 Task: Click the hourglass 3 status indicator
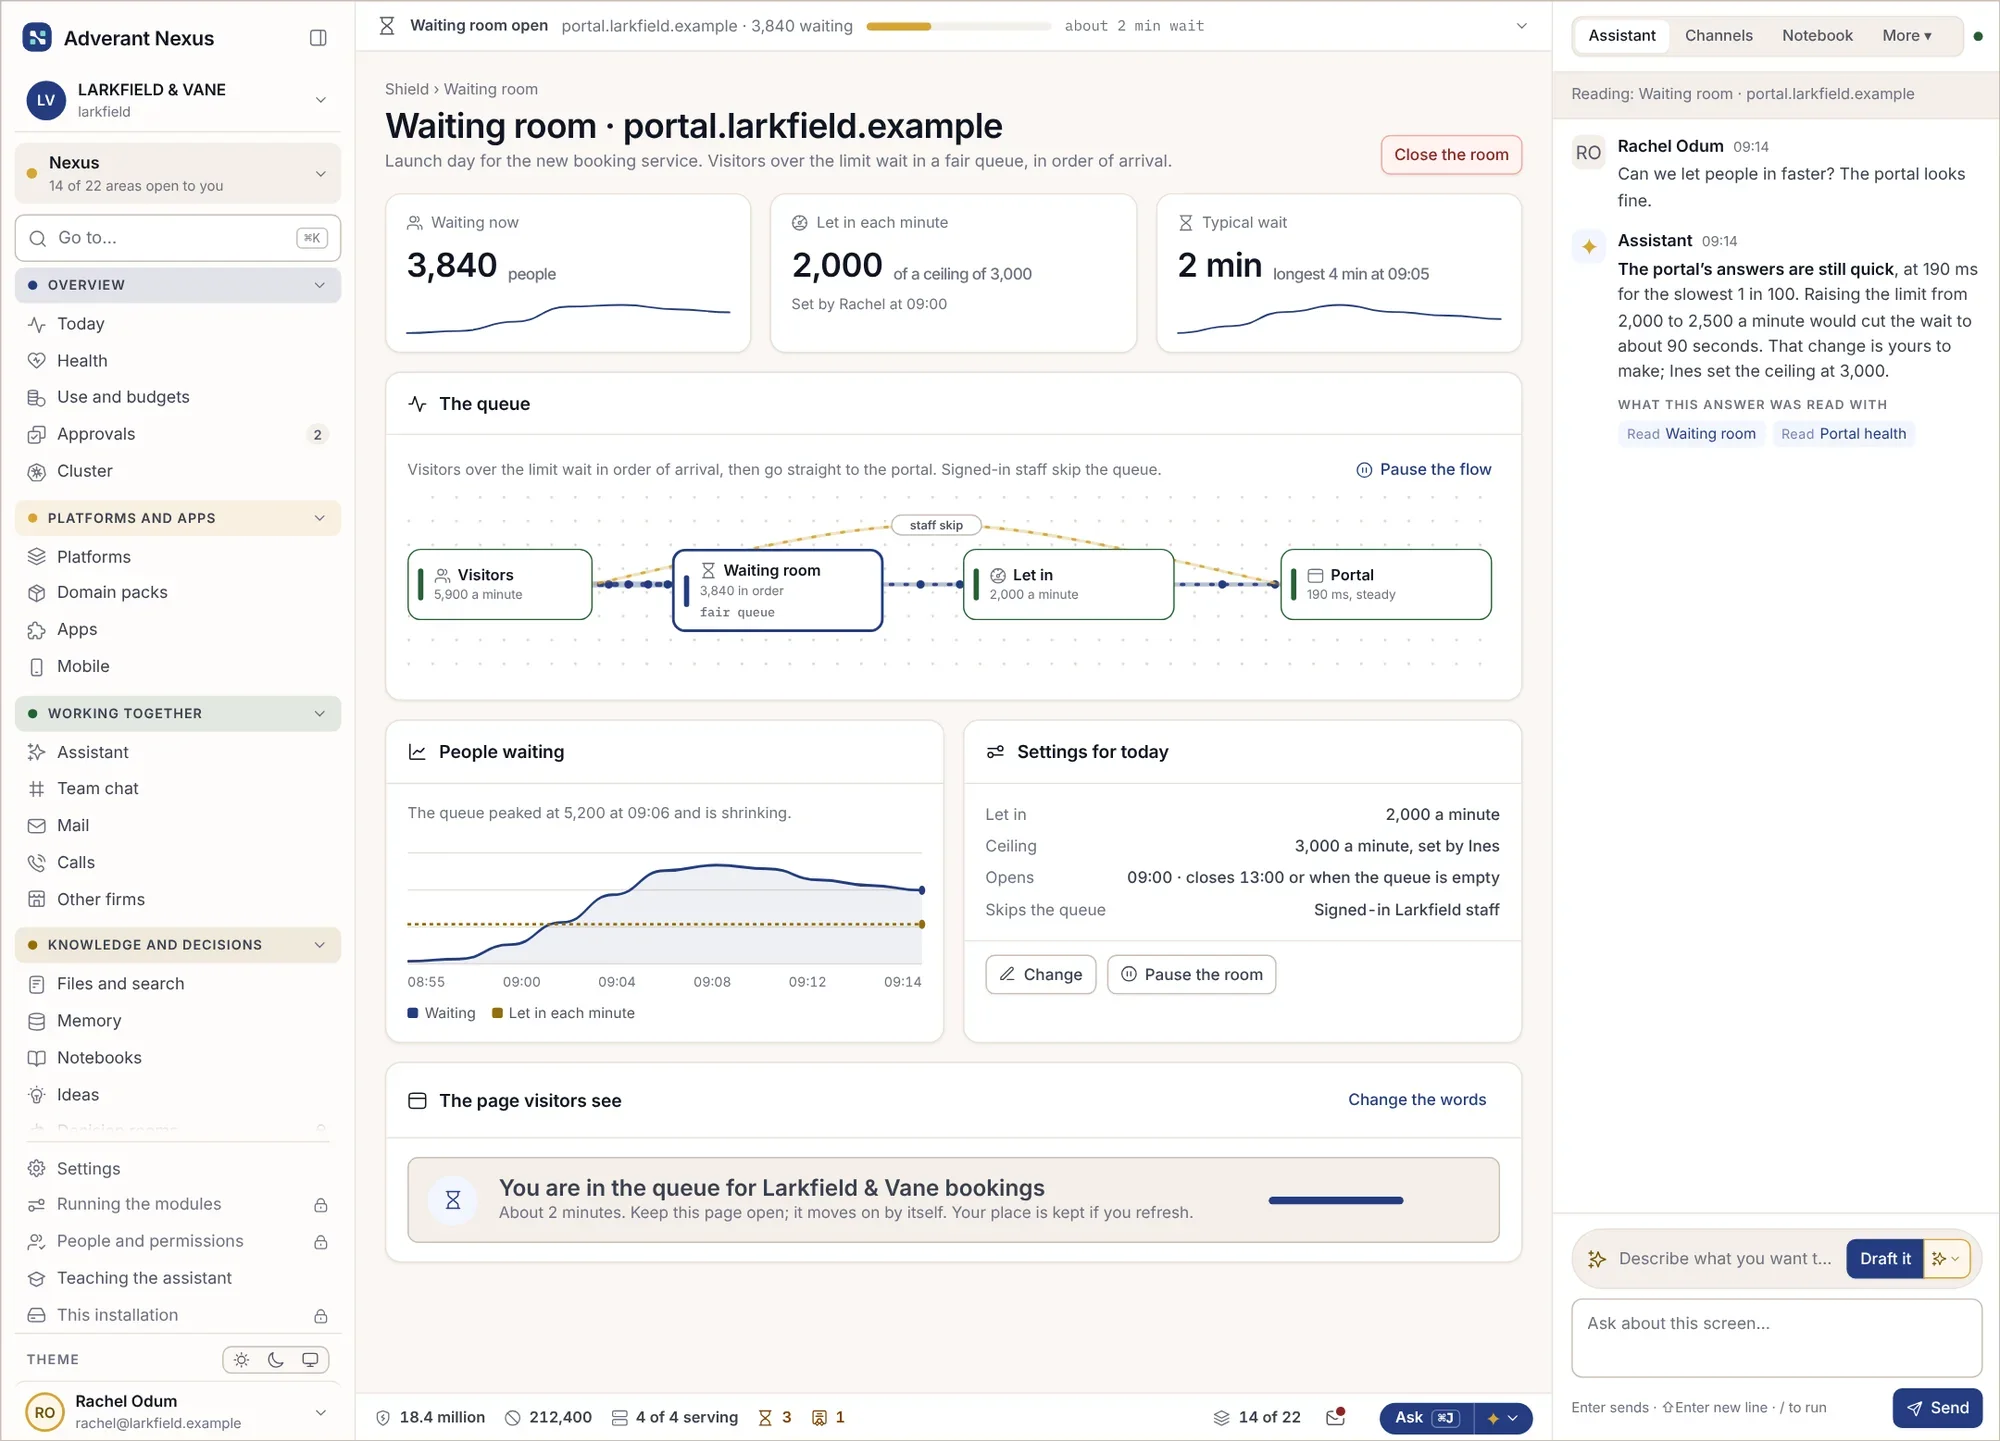coord(775,1418)
